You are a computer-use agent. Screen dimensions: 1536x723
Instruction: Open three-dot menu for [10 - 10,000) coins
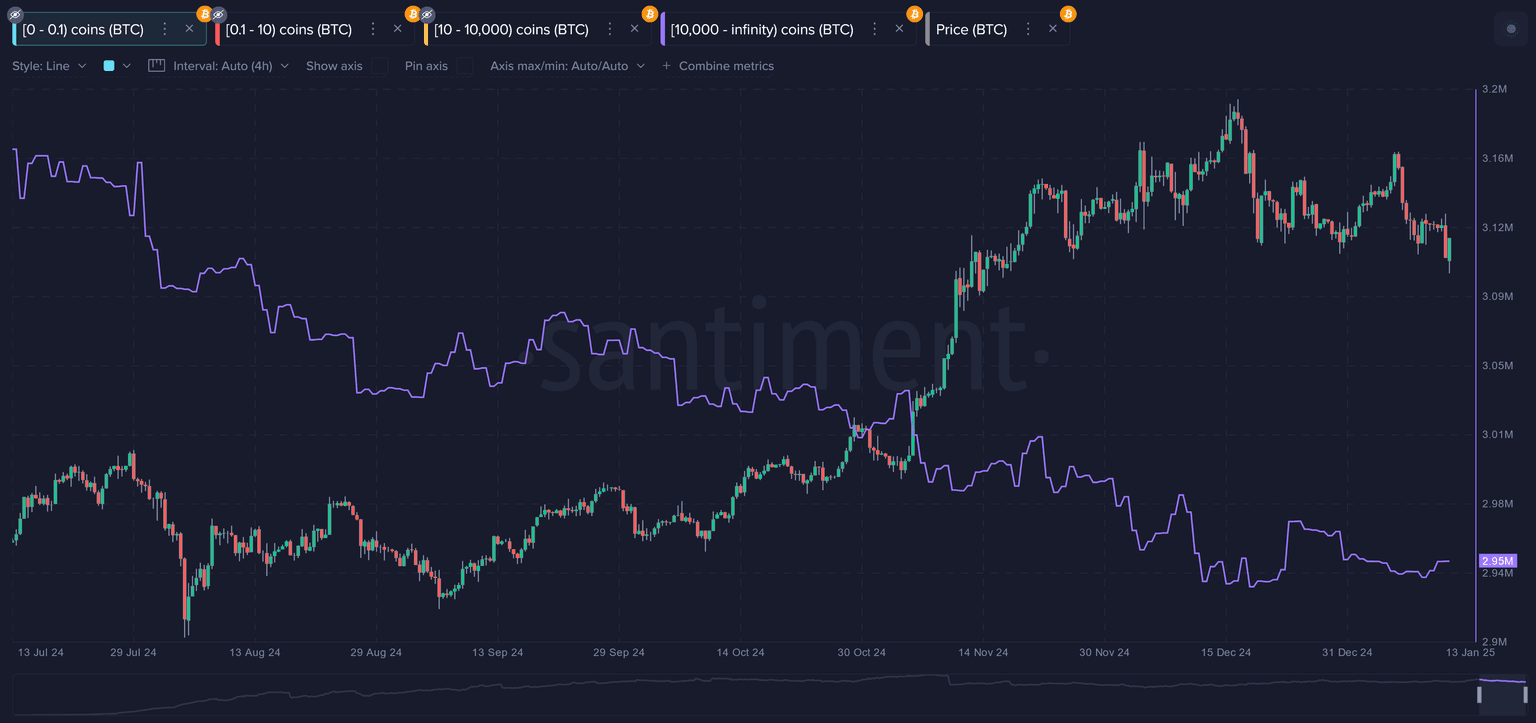tap(609, 29)
